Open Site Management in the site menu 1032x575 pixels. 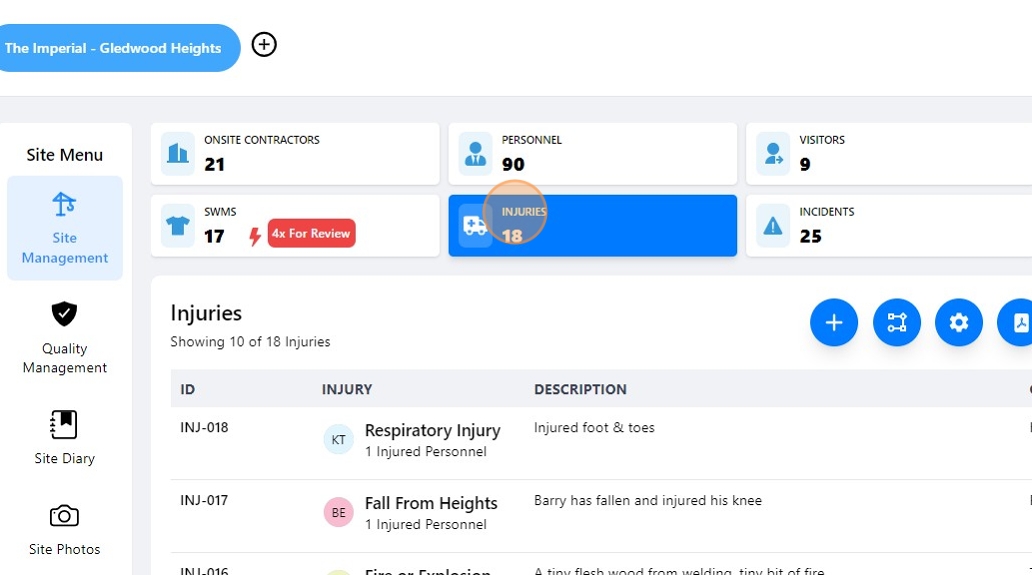pos(65,228)
